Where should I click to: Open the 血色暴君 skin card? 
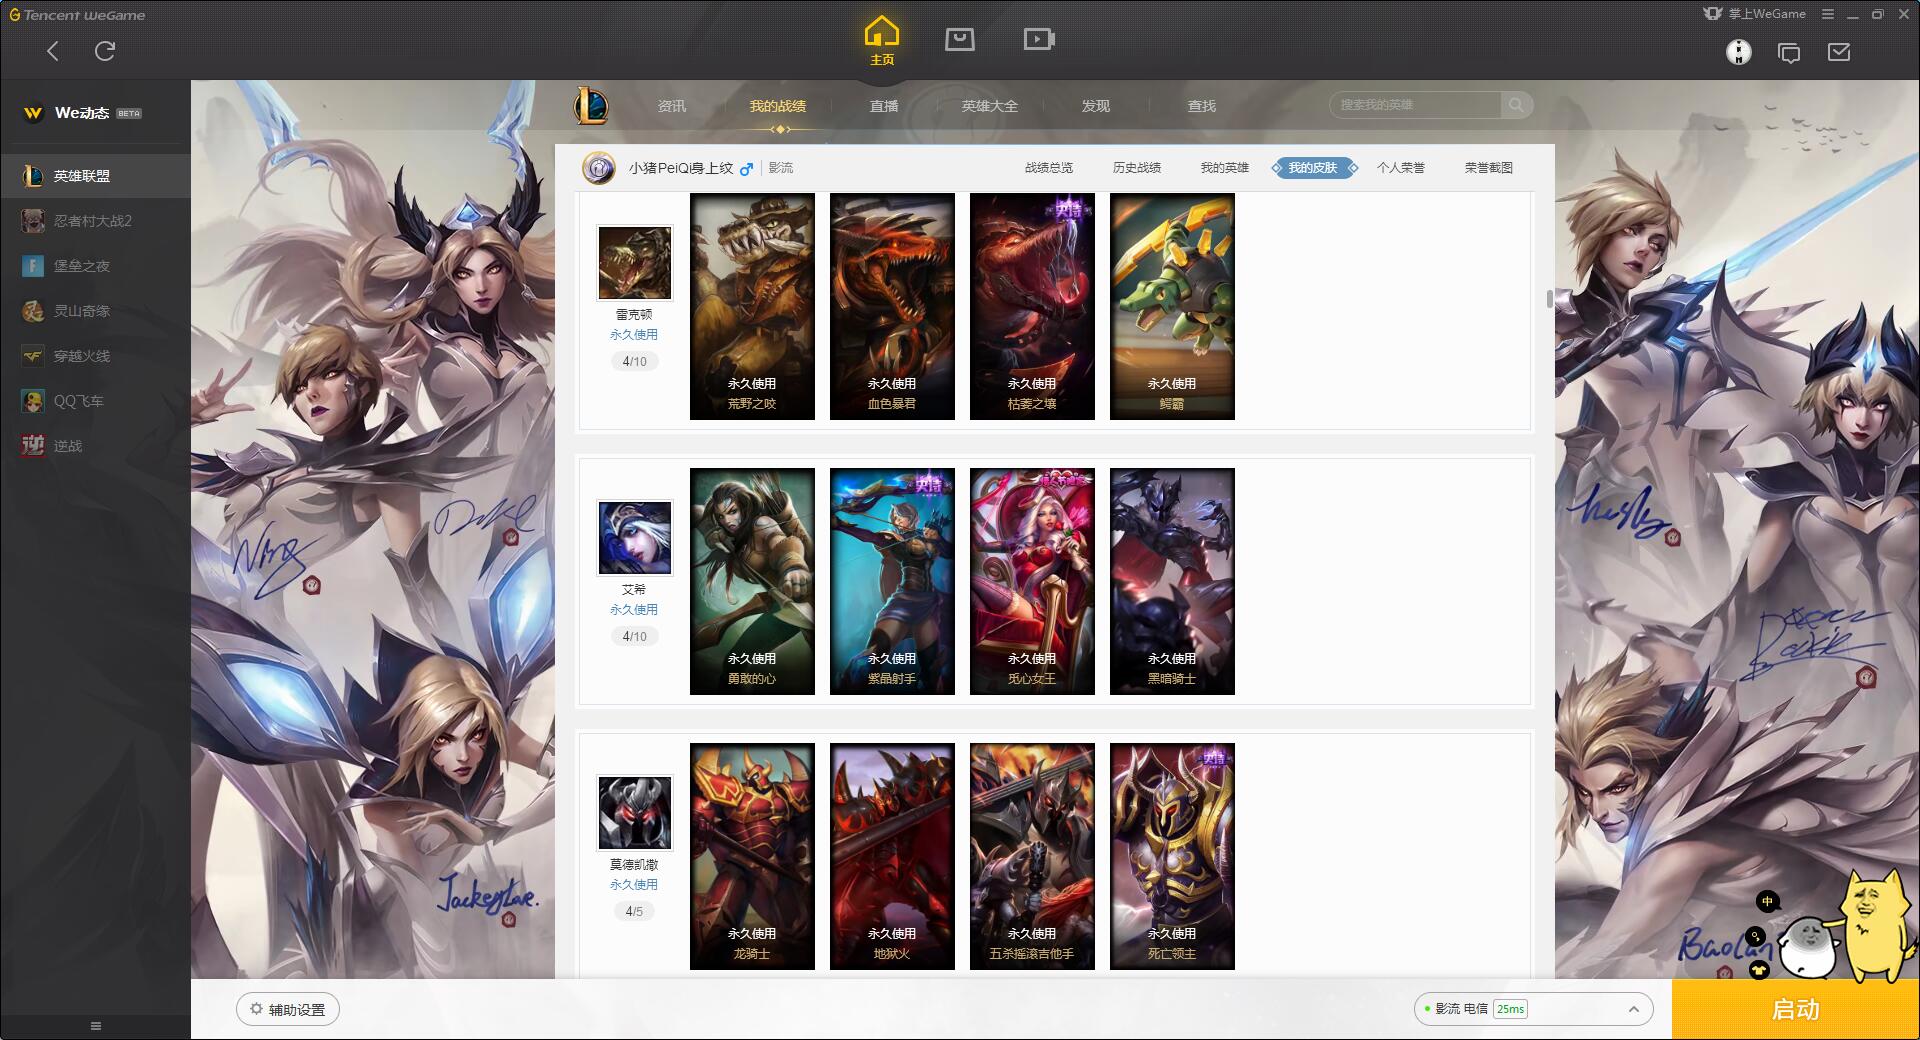pyautogui.click(x=892, y=306)
